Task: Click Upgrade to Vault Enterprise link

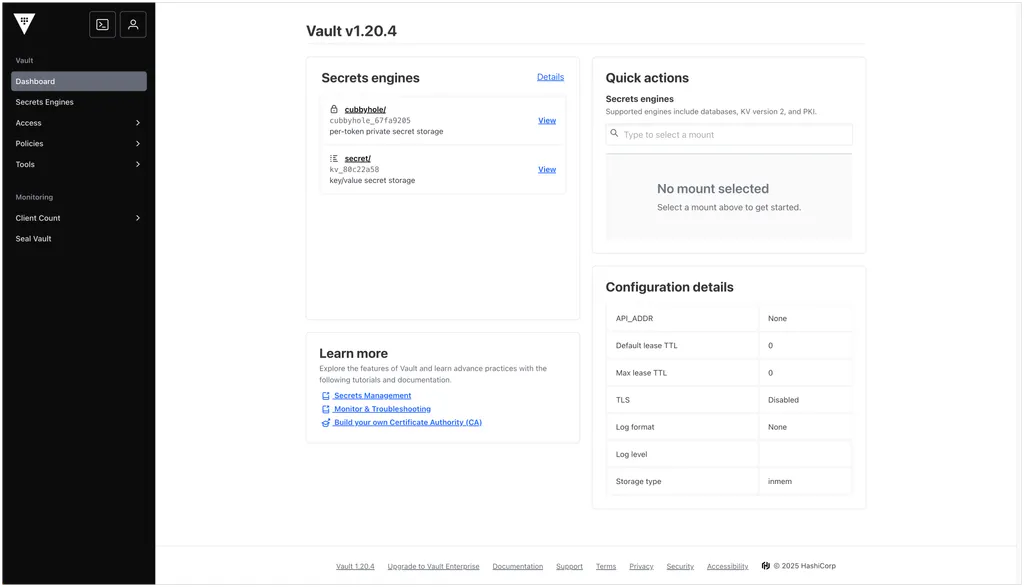Action: (434, 567)
